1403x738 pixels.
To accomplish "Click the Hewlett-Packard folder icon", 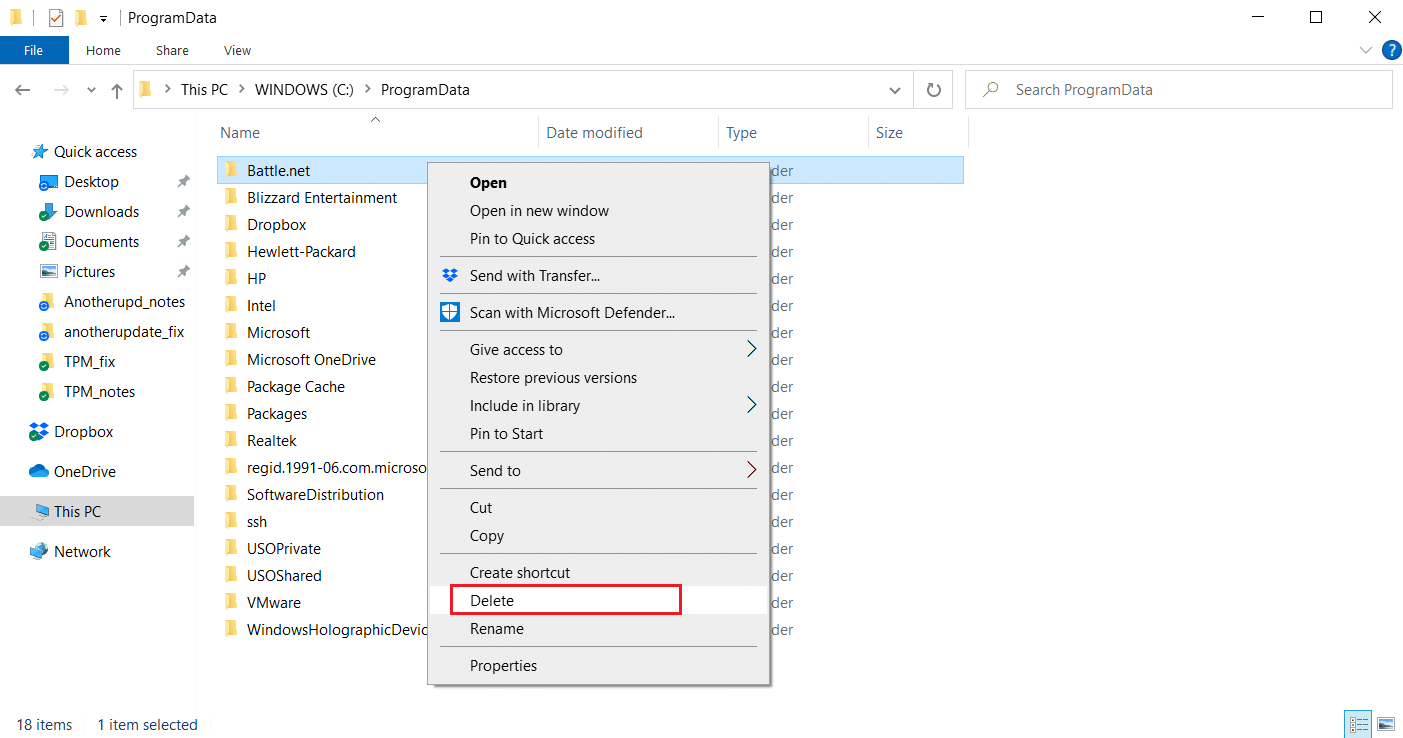I will coord(231,251).
